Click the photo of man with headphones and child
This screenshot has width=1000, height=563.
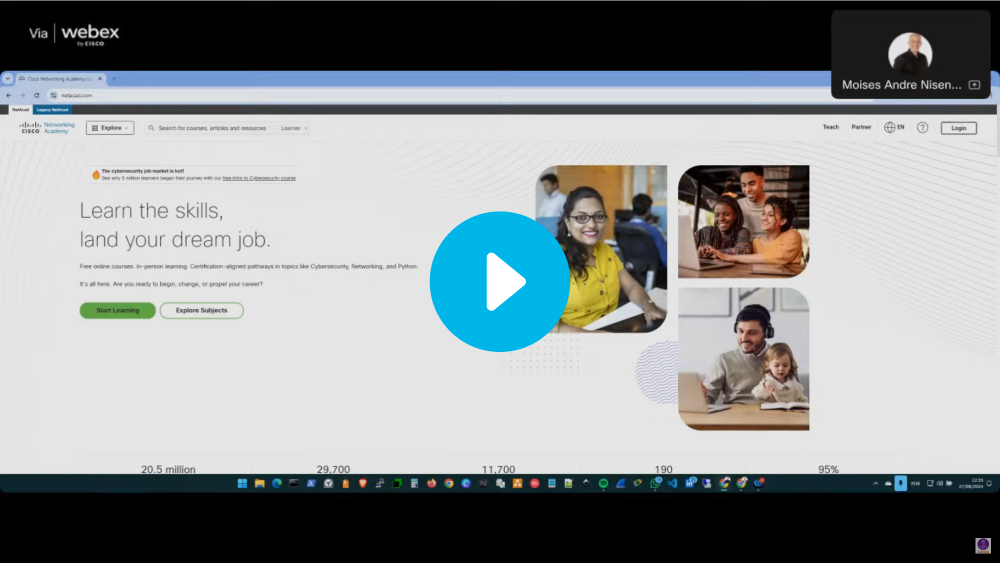pos(744,359)
